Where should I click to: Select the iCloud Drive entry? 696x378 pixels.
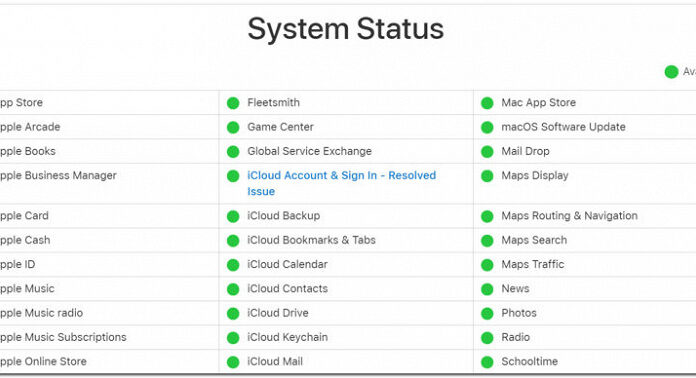tap(277, 313)
